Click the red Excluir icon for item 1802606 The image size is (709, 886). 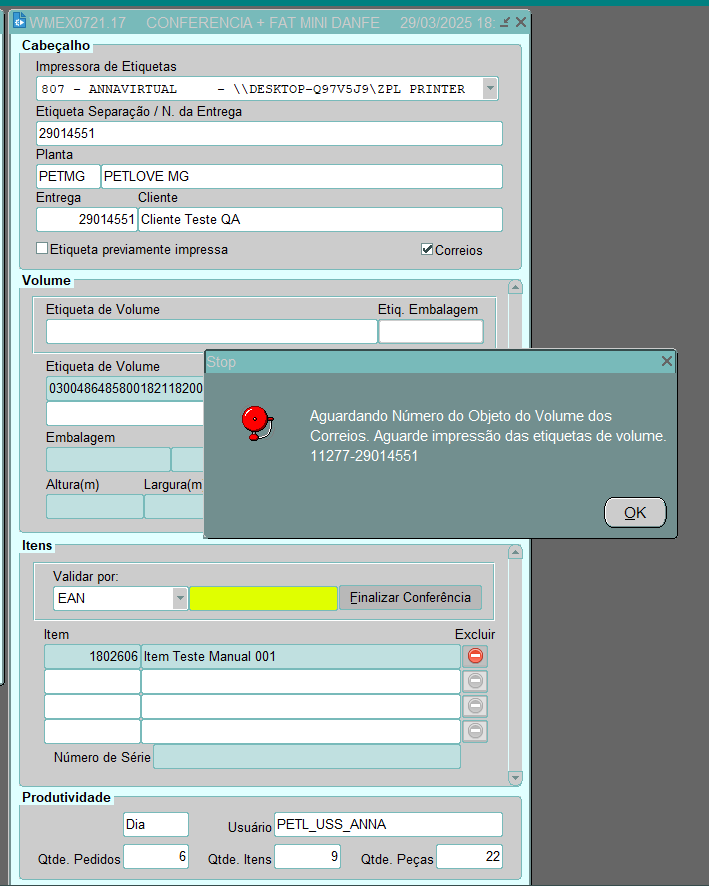[476, 656]
